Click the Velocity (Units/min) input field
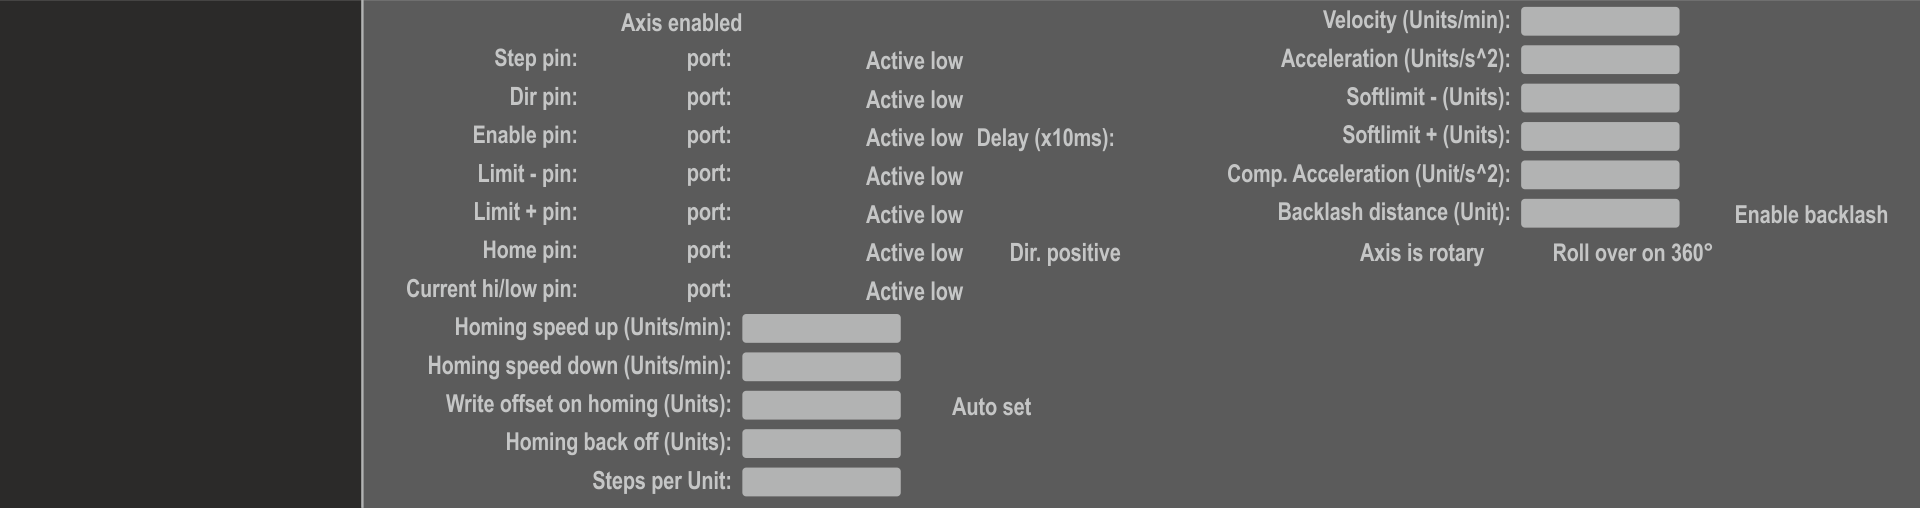Image resolution: width=1920 pixels, height=508 pixels. click(1599, 21)
